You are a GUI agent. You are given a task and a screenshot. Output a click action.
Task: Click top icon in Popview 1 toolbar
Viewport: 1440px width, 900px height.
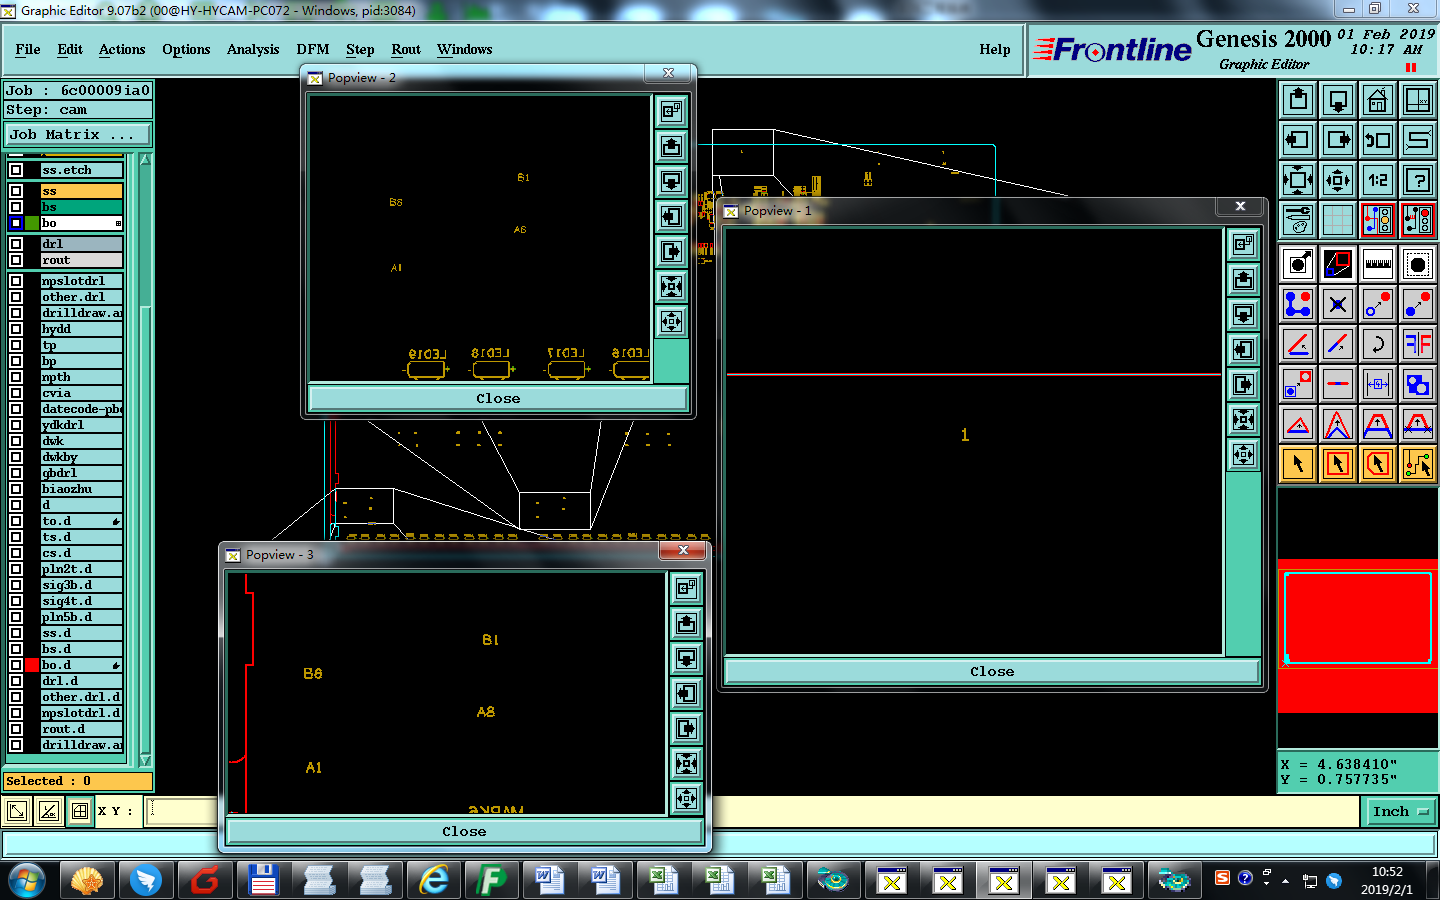coord(1244,244)
